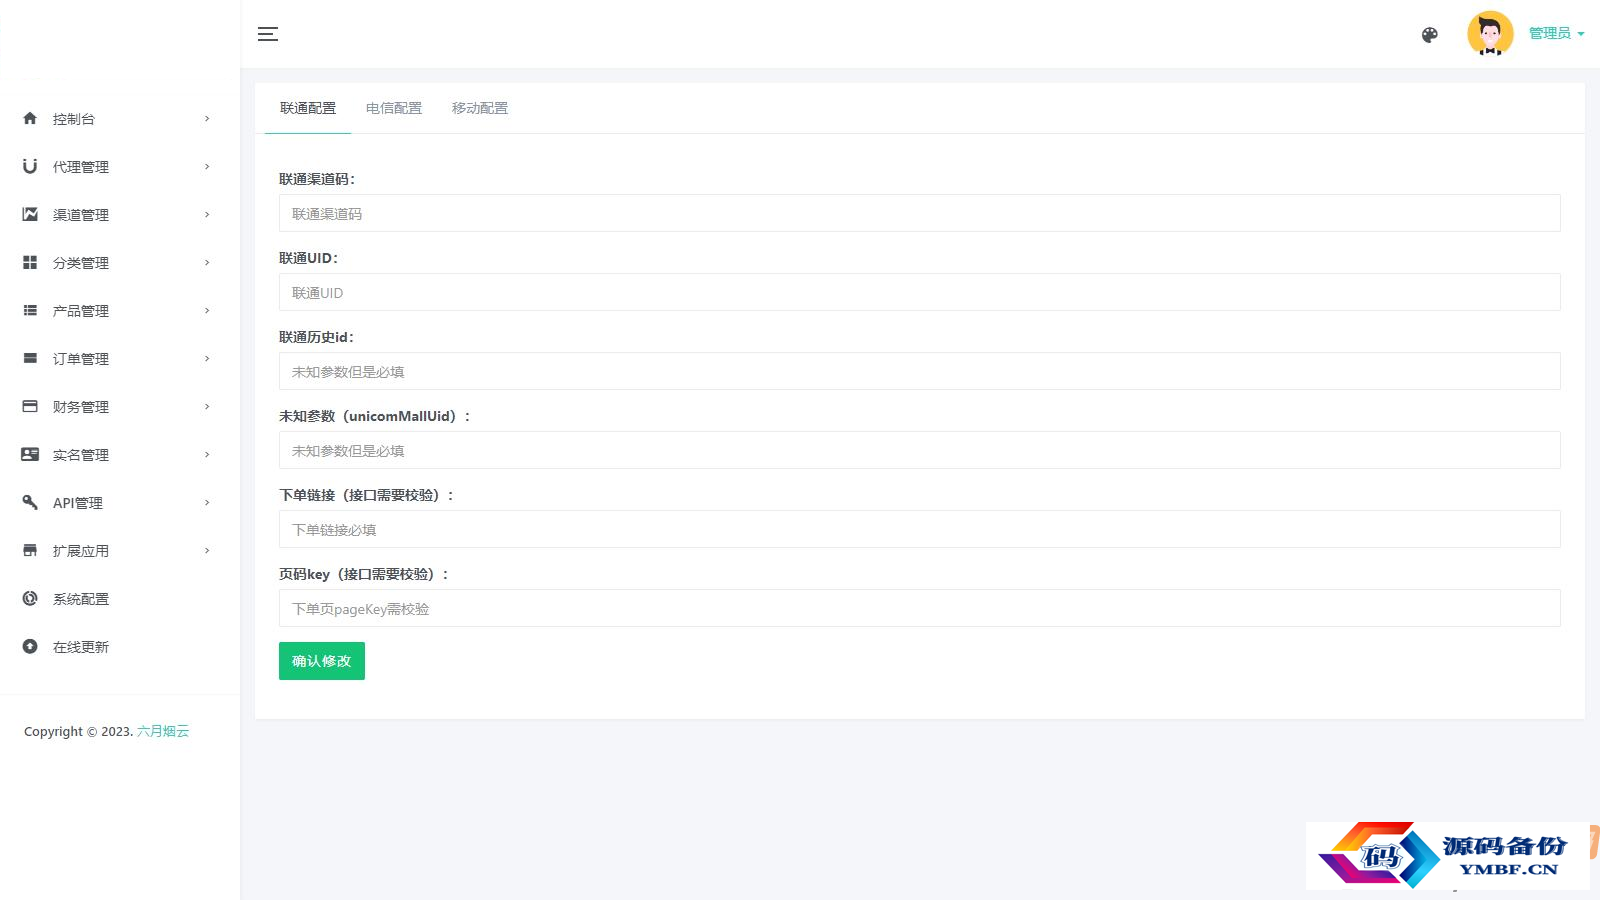Expand the 渠道管理 menu chevron
Image resolution: width=1600 pixels, height=900 pixels.
click(207, 214)
